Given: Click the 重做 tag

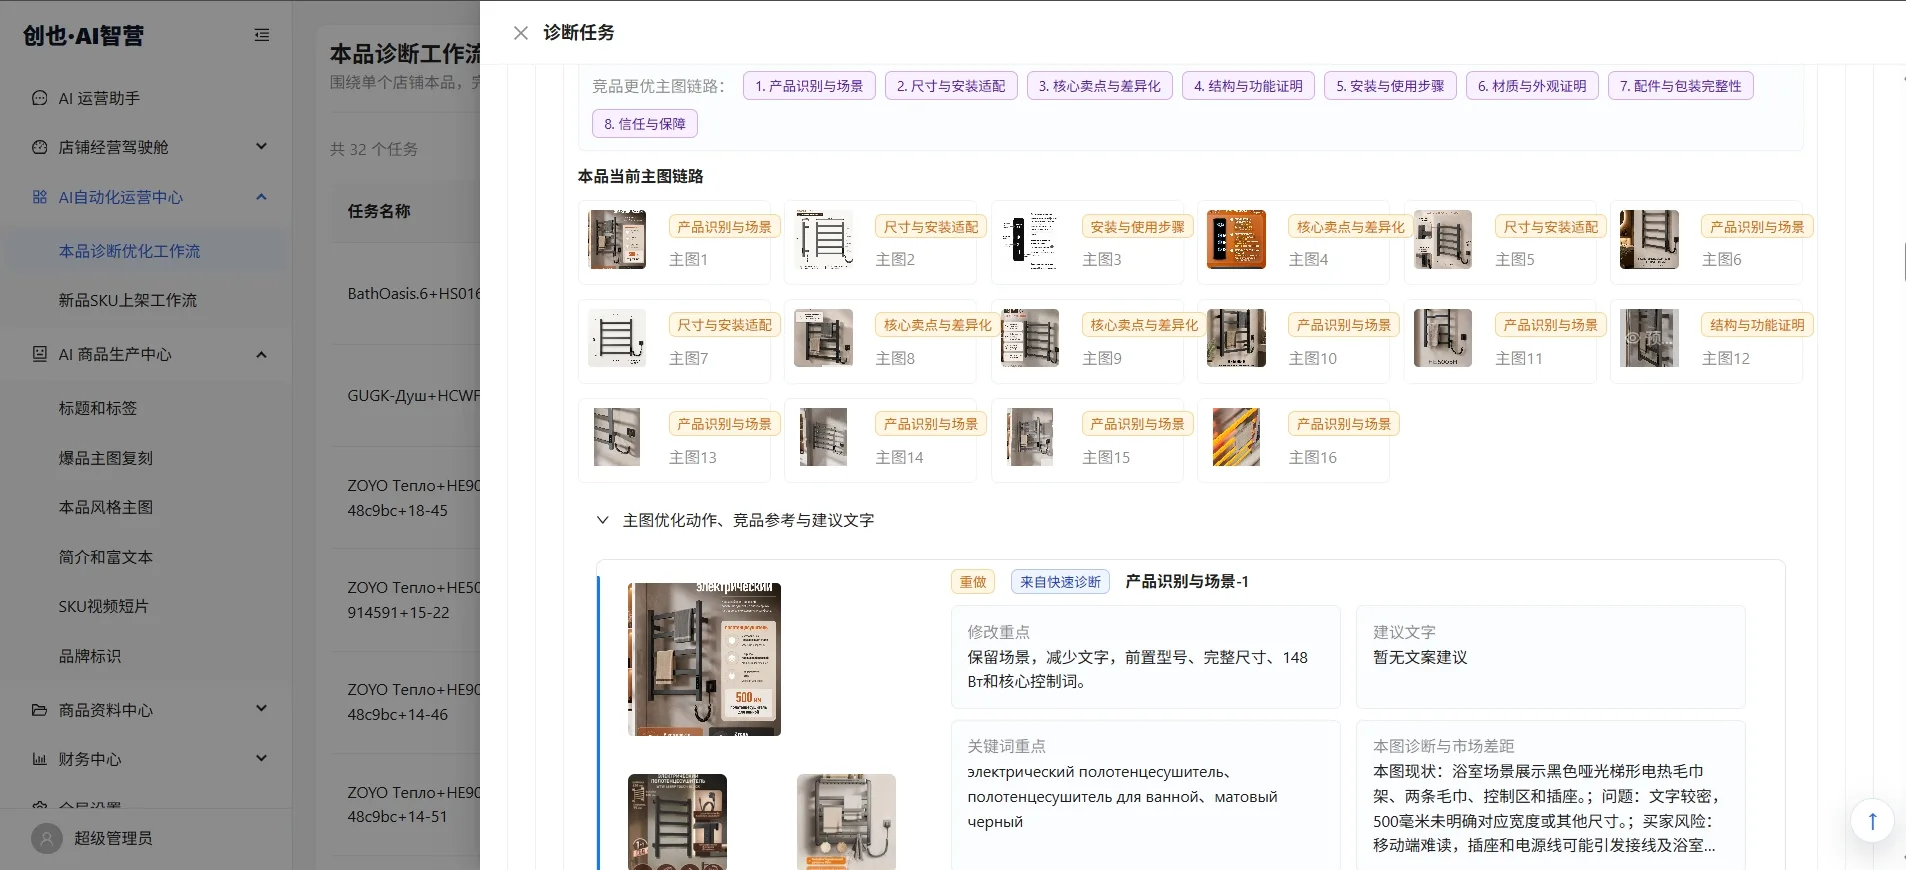Looking at the screenshot, I should 973,582.
